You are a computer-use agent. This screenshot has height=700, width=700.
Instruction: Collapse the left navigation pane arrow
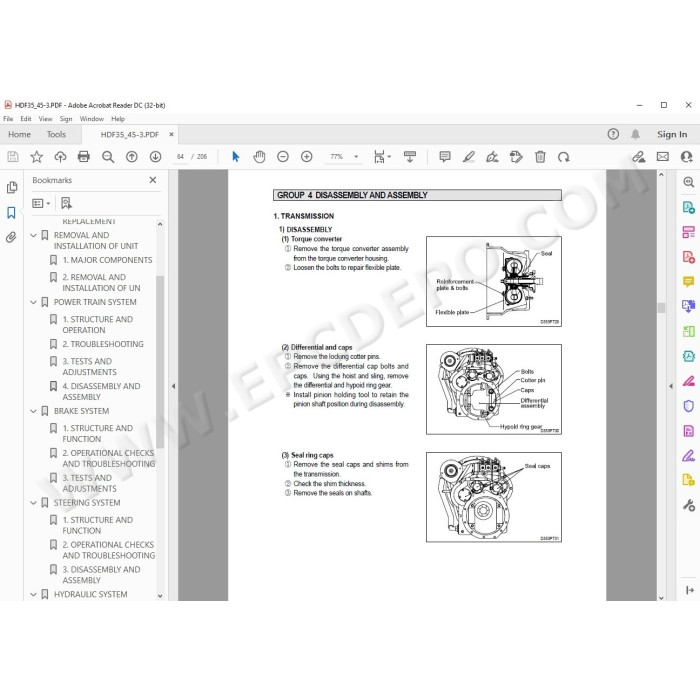click(173, 386)
